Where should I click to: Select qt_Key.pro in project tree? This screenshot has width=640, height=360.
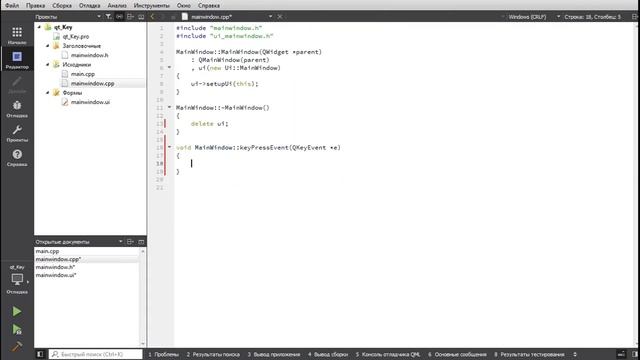76,36
